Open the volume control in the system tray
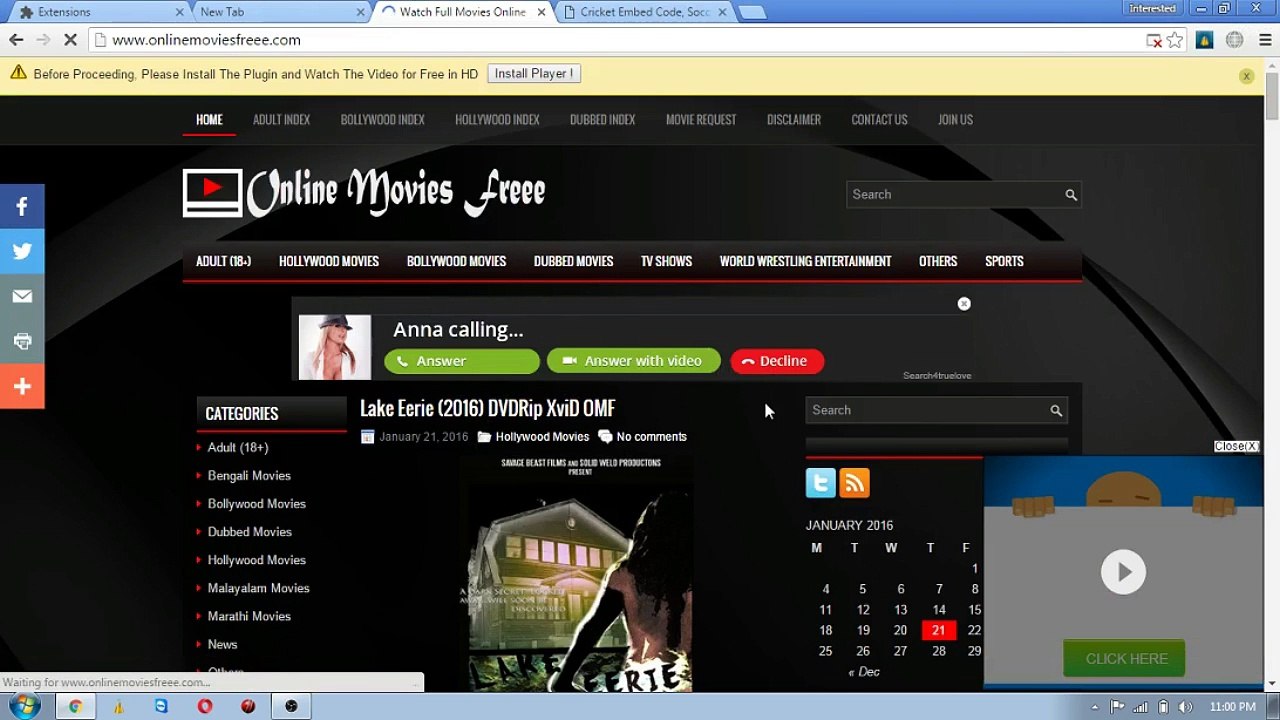The image size is (1280, 720). (x=1185, y=707)
